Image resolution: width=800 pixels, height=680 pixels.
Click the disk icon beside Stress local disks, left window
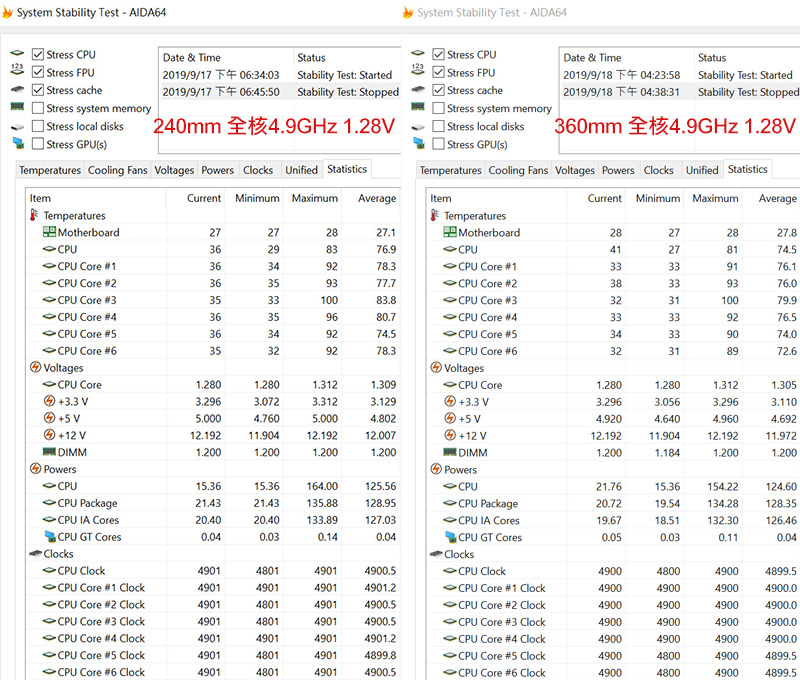coord(17,126)
